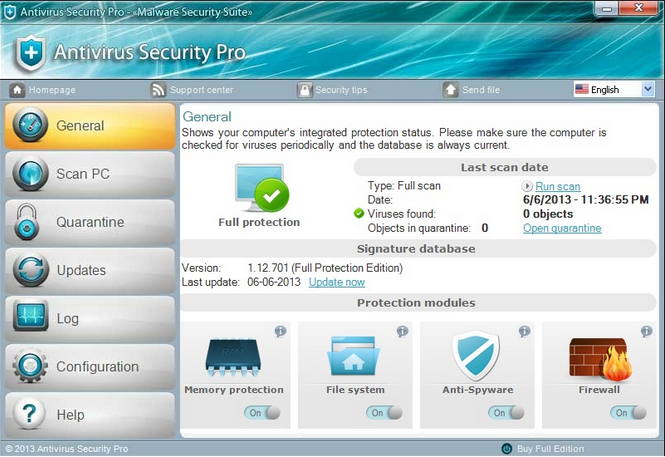Click the Log monitor icon
This screenshot has width=665, height=457.
pyautogui.click(x=30, y=316)
